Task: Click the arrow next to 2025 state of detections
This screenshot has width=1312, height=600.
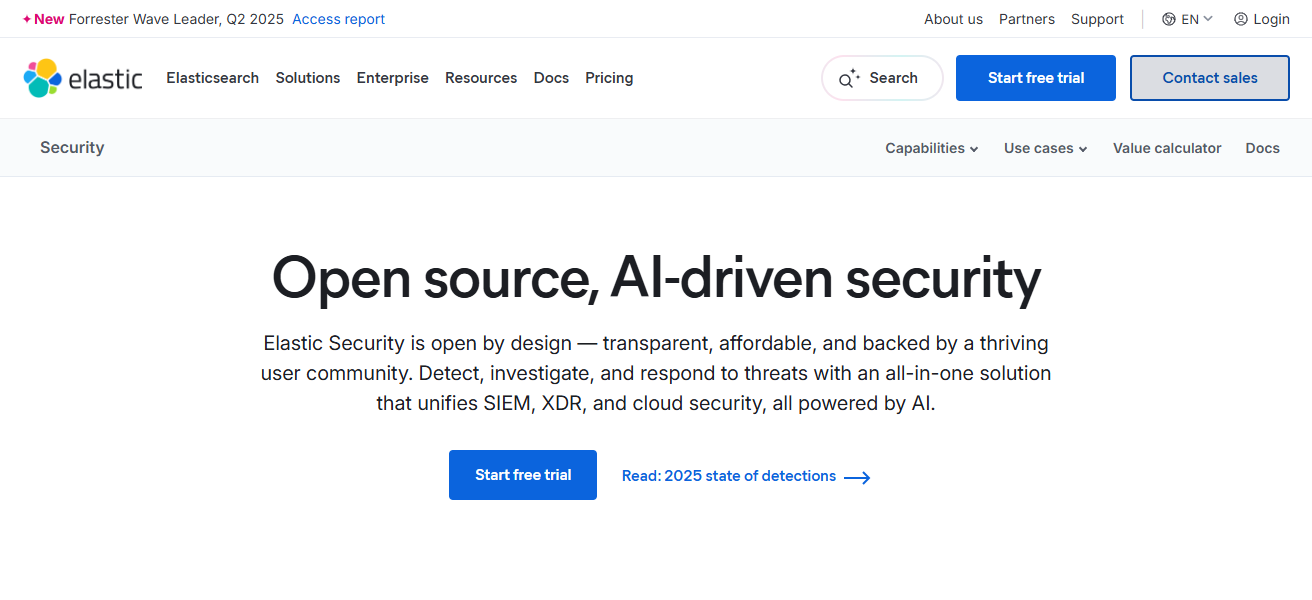Action: click(x=857, y=477)
